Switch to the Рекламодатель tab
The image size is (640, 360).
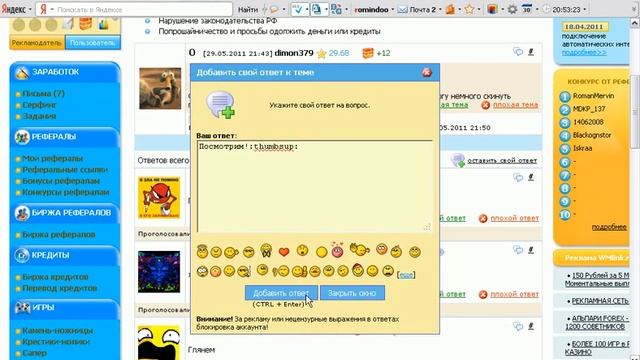37,43
